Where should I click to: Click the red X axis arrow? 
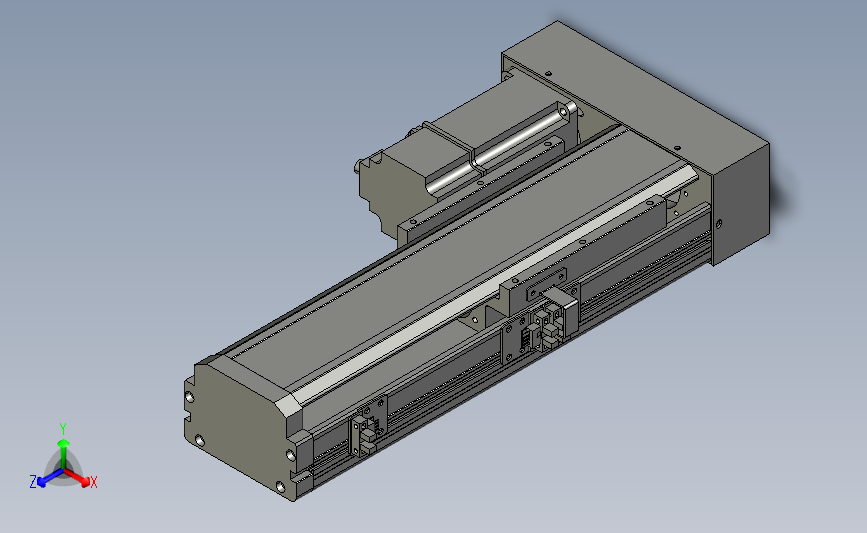[x=77, y=478]
